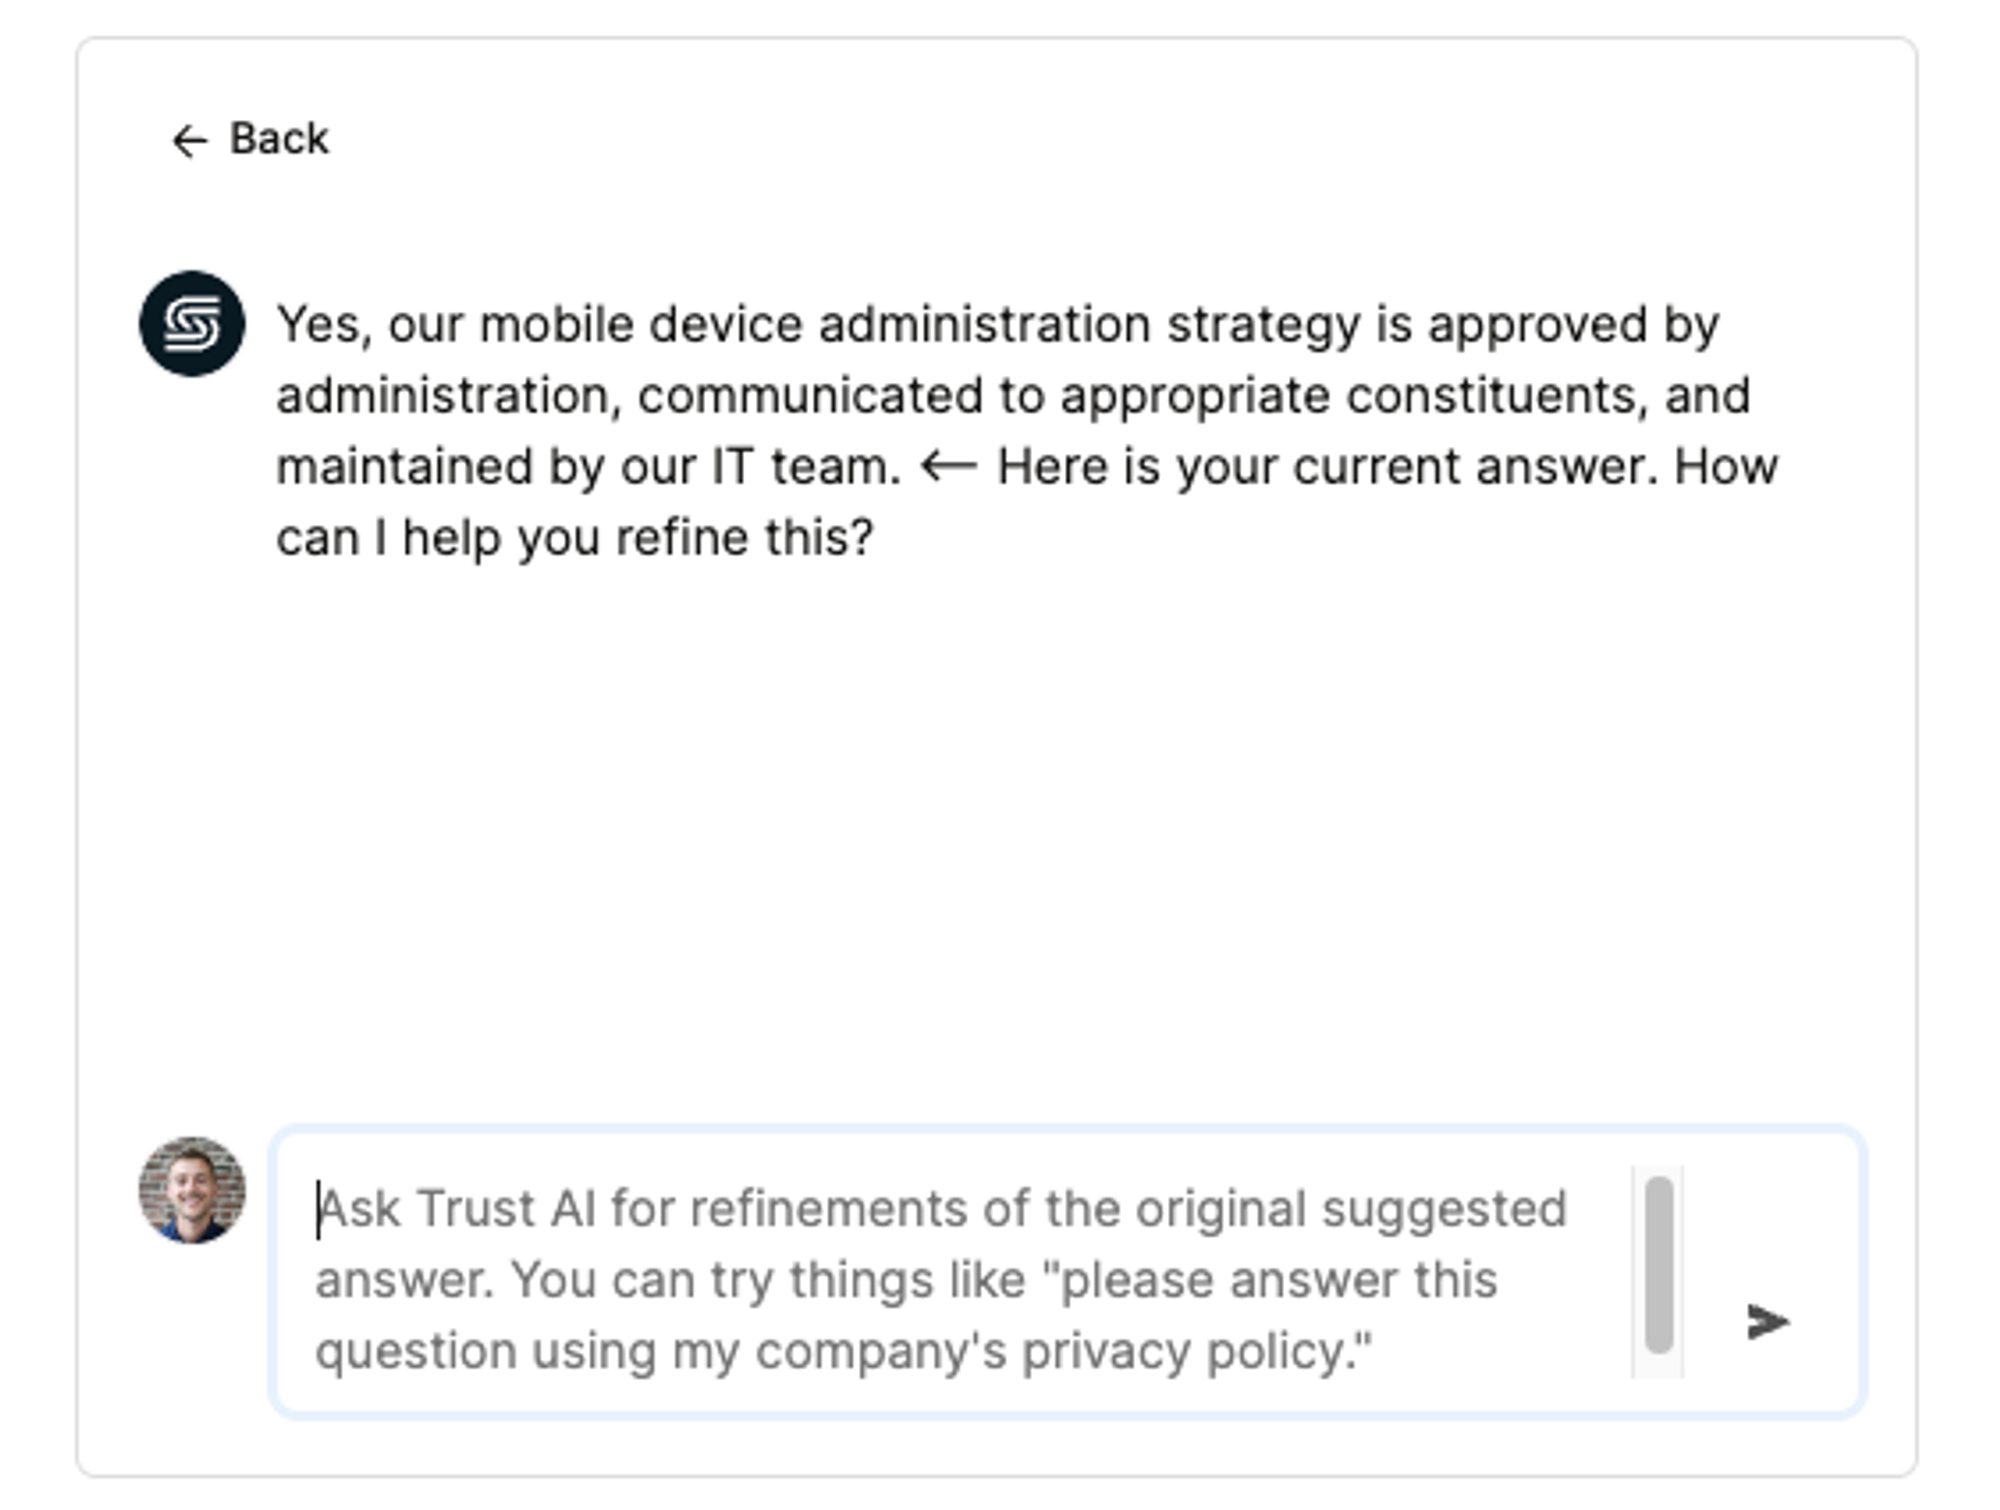This screenshot has width=2000, height=1510.
Task: Click the placeholder text 'please answer this'
Action: 1279,1280
